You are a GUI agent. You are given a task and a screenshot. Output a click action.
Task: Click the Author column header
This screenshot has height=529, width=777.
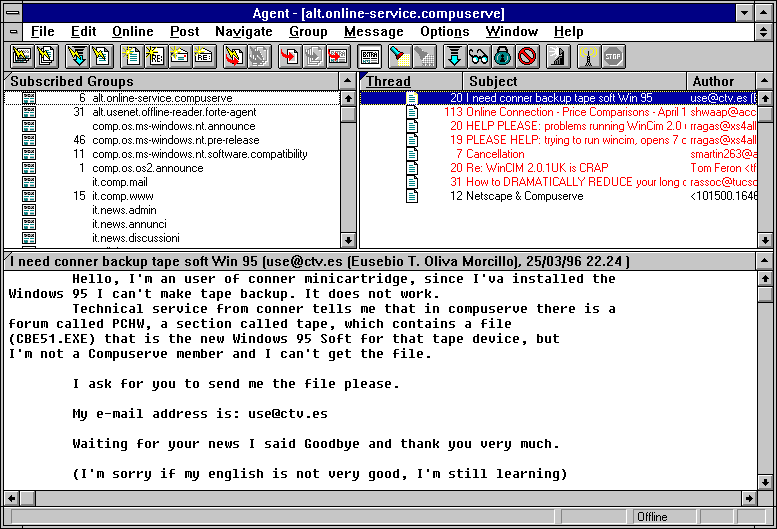713,81
